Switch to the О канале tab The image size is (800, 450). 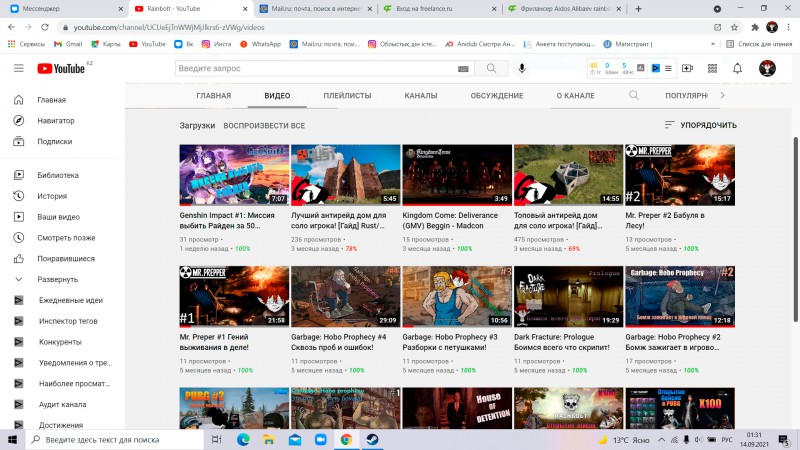pyautogui.click(x=576, y=95)
